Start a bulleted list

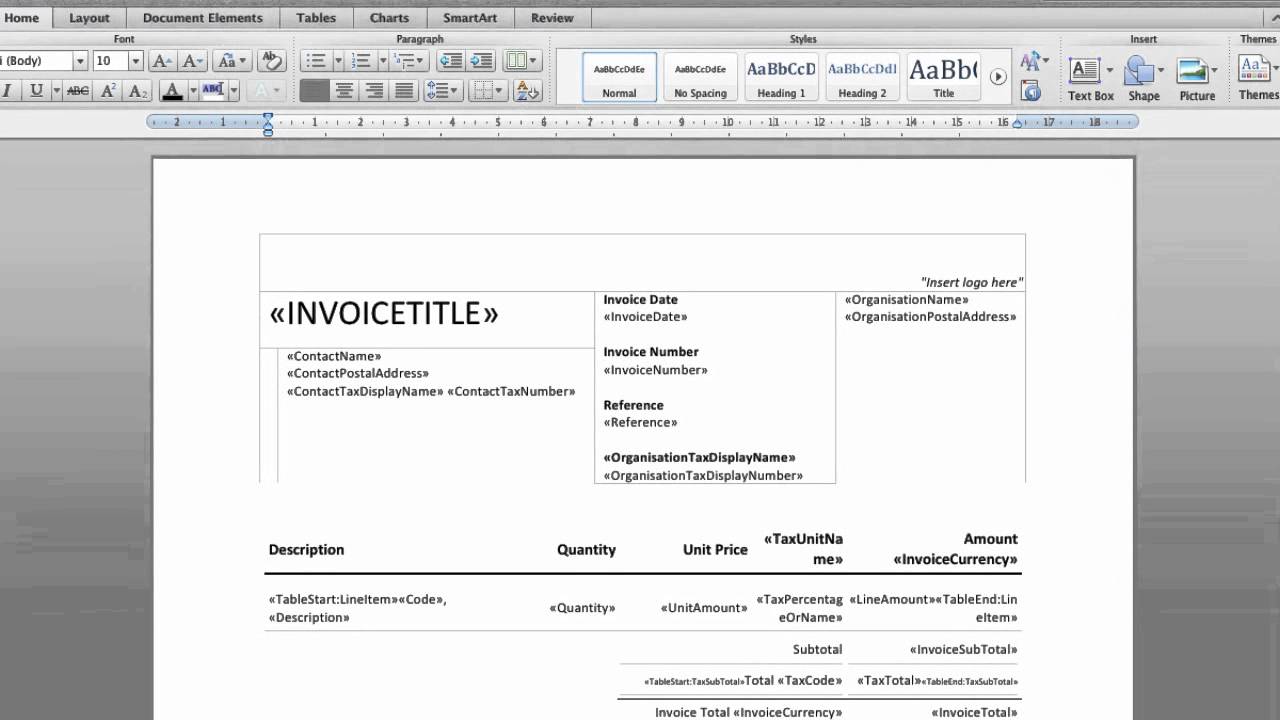point(316,61)
